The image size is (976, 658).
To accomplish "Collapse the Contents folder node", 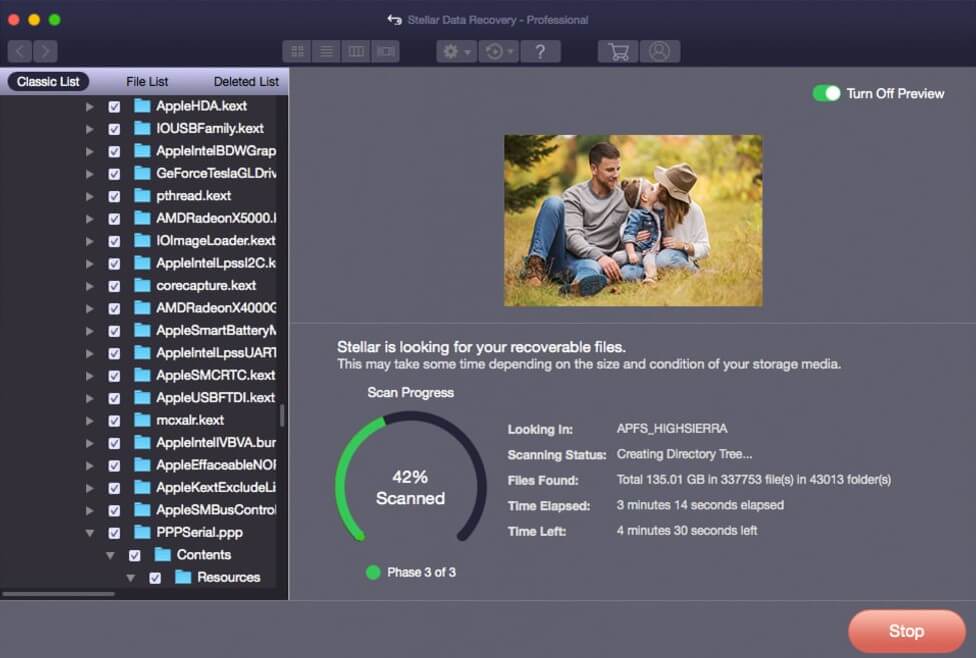I will [x=110, y=555].
